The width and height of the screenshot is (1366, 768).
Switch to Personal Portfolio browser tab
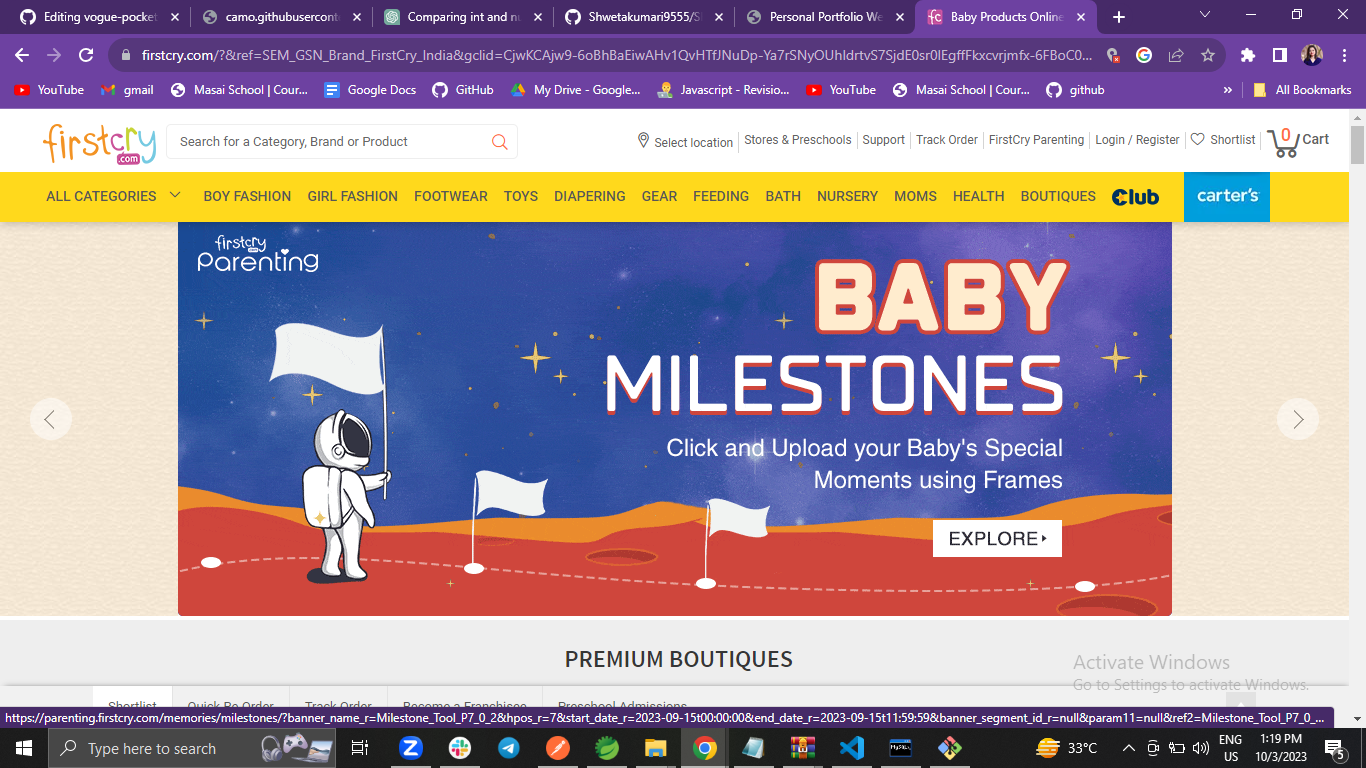click(813, 17)
